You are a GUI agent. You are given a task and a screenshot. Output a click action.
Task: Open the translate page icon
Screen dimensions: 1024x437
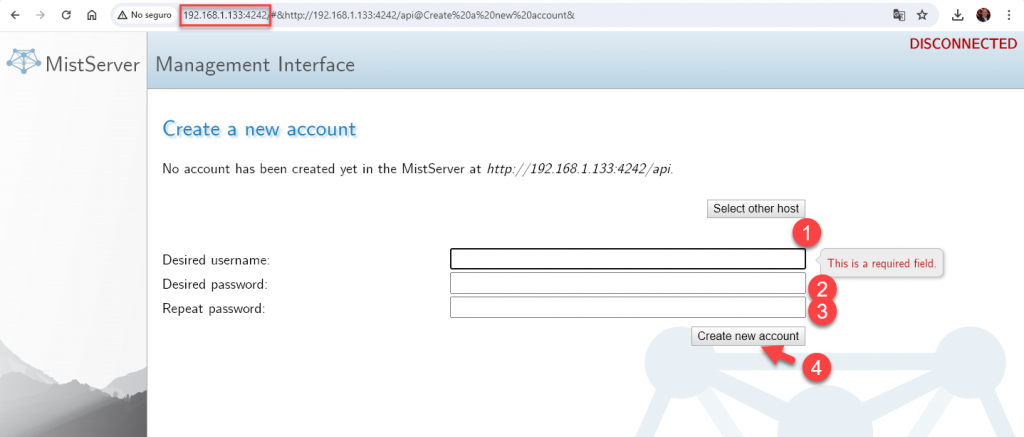[899, 16]
